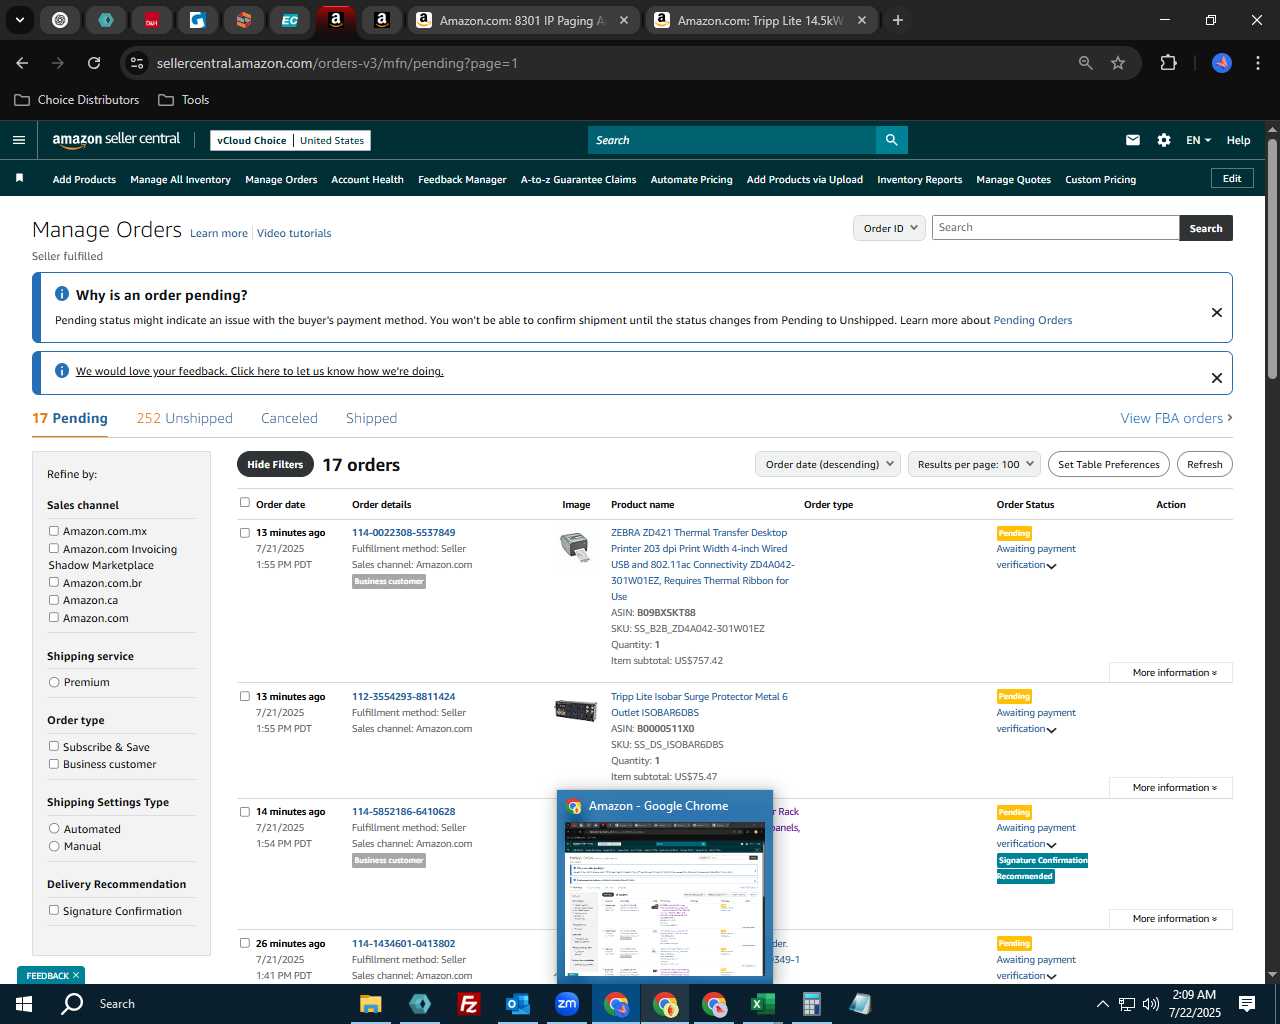The width and height of the screenshot is (1280, 1024).
Task: Click the ZEBRA printer product thumbnail
Action: pyautogui.click(x=575, y=546)
